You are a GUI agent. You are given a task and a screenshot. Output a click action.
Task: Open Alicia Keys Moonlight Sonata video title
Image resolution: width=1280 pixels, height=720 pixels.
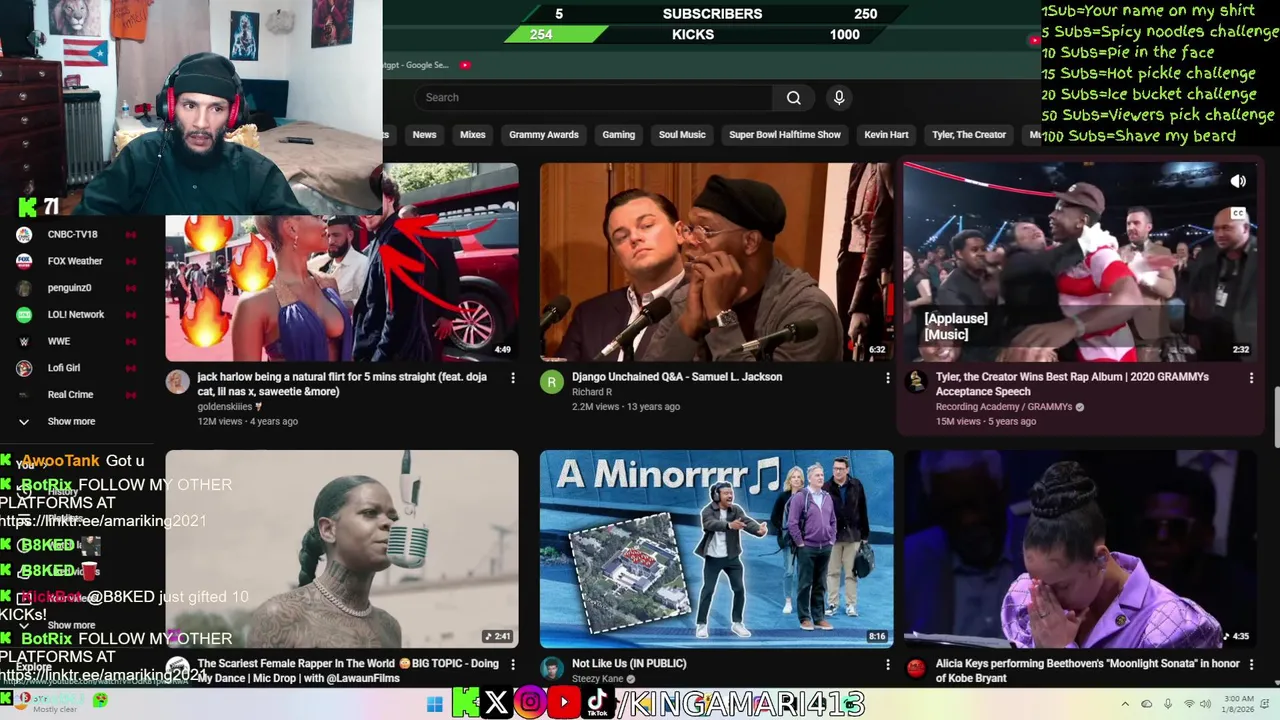pos(1087,670)
